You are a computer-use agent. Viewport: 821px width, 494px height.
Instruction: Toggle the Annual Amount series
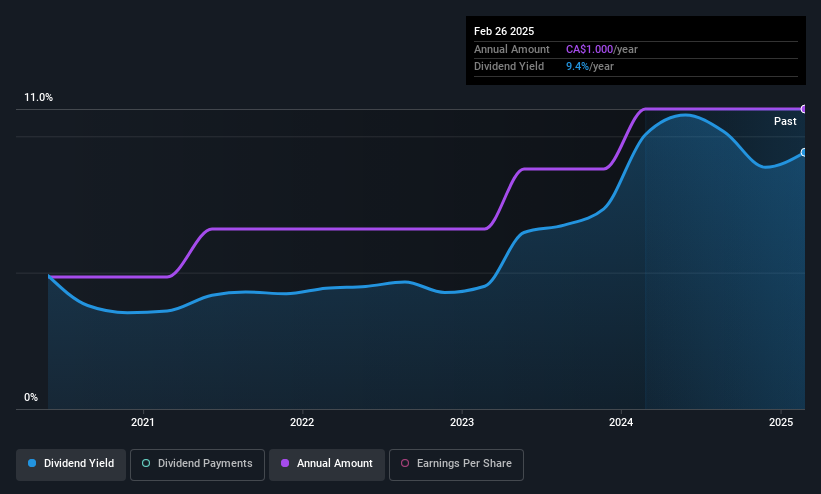[x=327, y=464]
